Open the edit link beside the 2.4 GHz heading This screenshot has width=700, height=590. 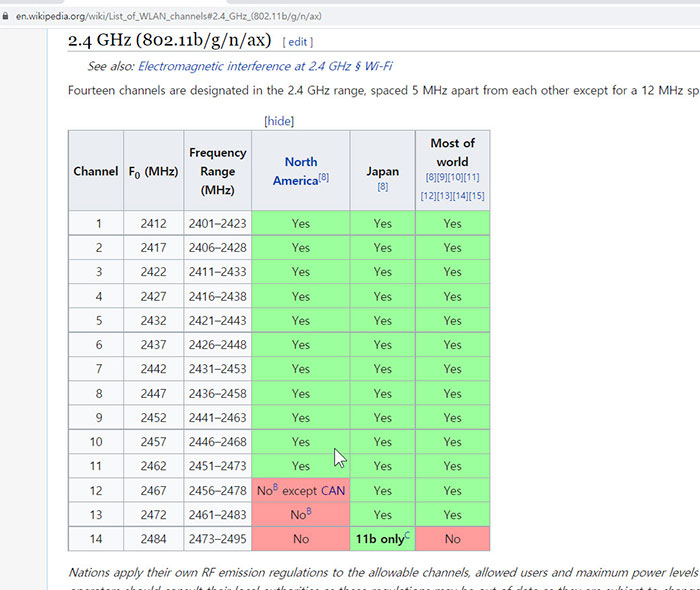298,42
